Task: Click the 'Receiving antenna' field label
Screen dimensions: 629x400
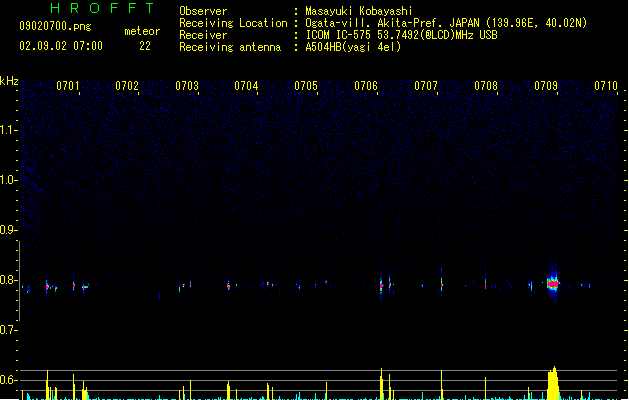Action: pyautogui.click(x=230, y=47)
